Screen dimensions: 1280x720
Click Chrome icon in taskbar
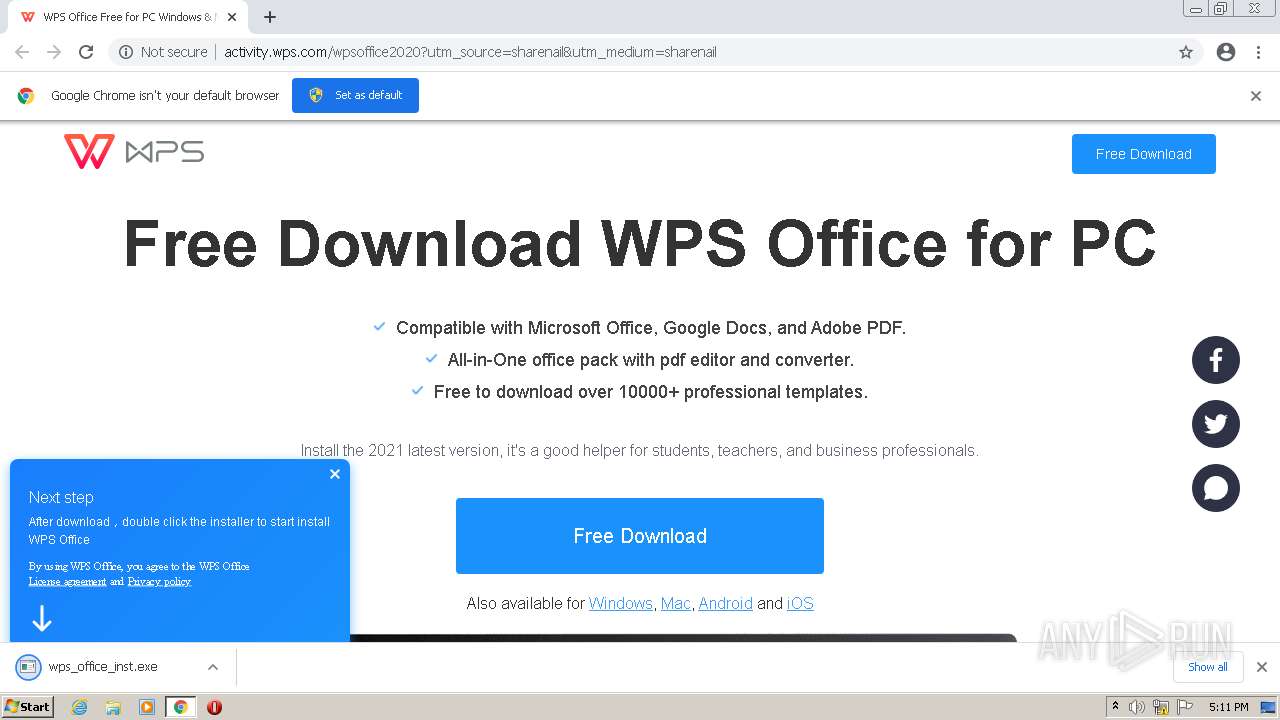181,707
